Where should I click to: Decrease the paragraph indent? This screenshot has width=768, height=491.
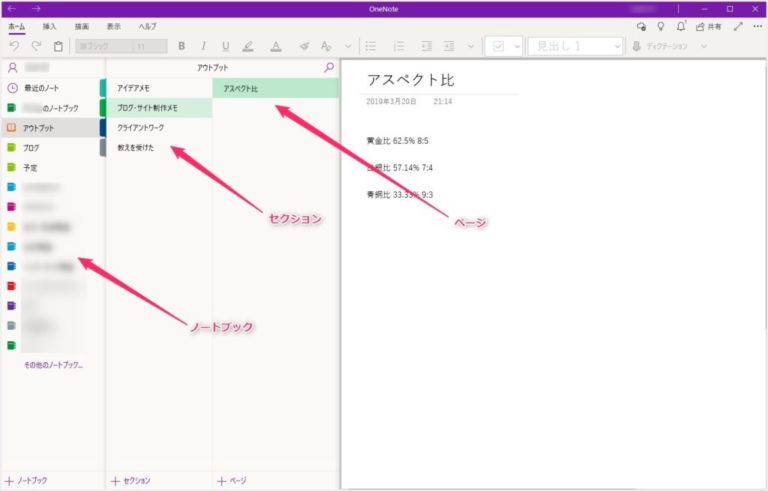[x=427, y=46]
